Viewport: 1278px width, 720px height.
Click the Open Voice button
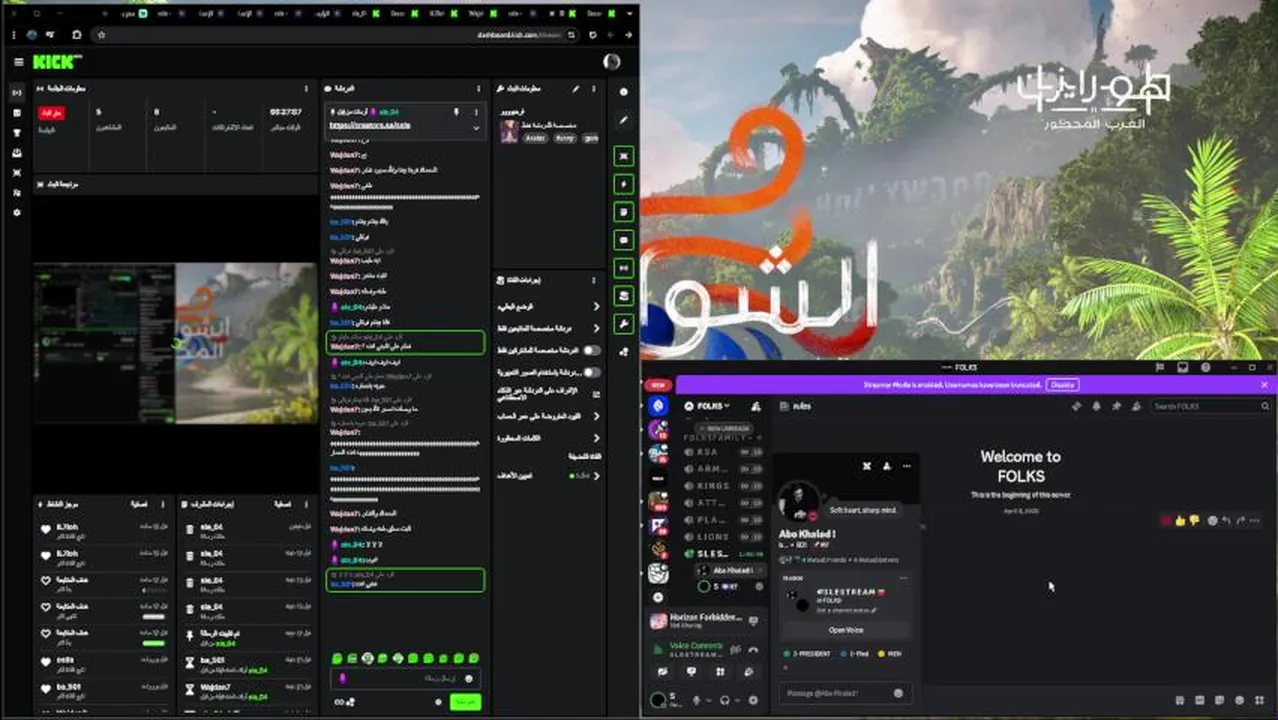click(846, 630)
